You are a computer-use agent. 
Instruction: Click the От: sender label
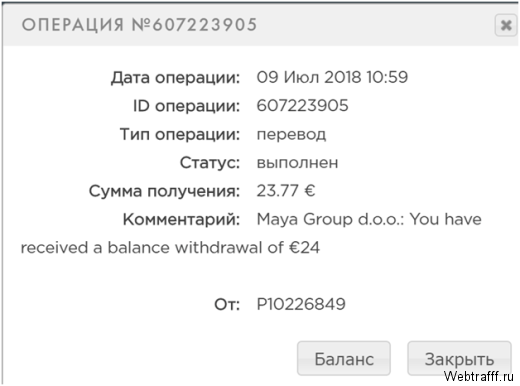pyautogui.click(x=227, y=304)
